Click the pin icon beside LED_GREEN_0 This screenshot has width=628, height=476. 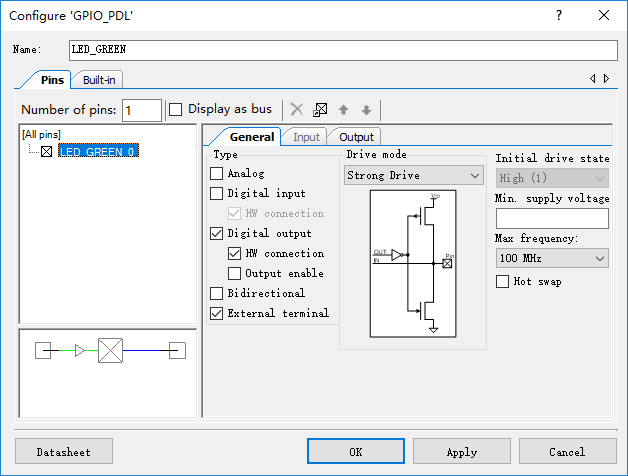click(46, 151)
